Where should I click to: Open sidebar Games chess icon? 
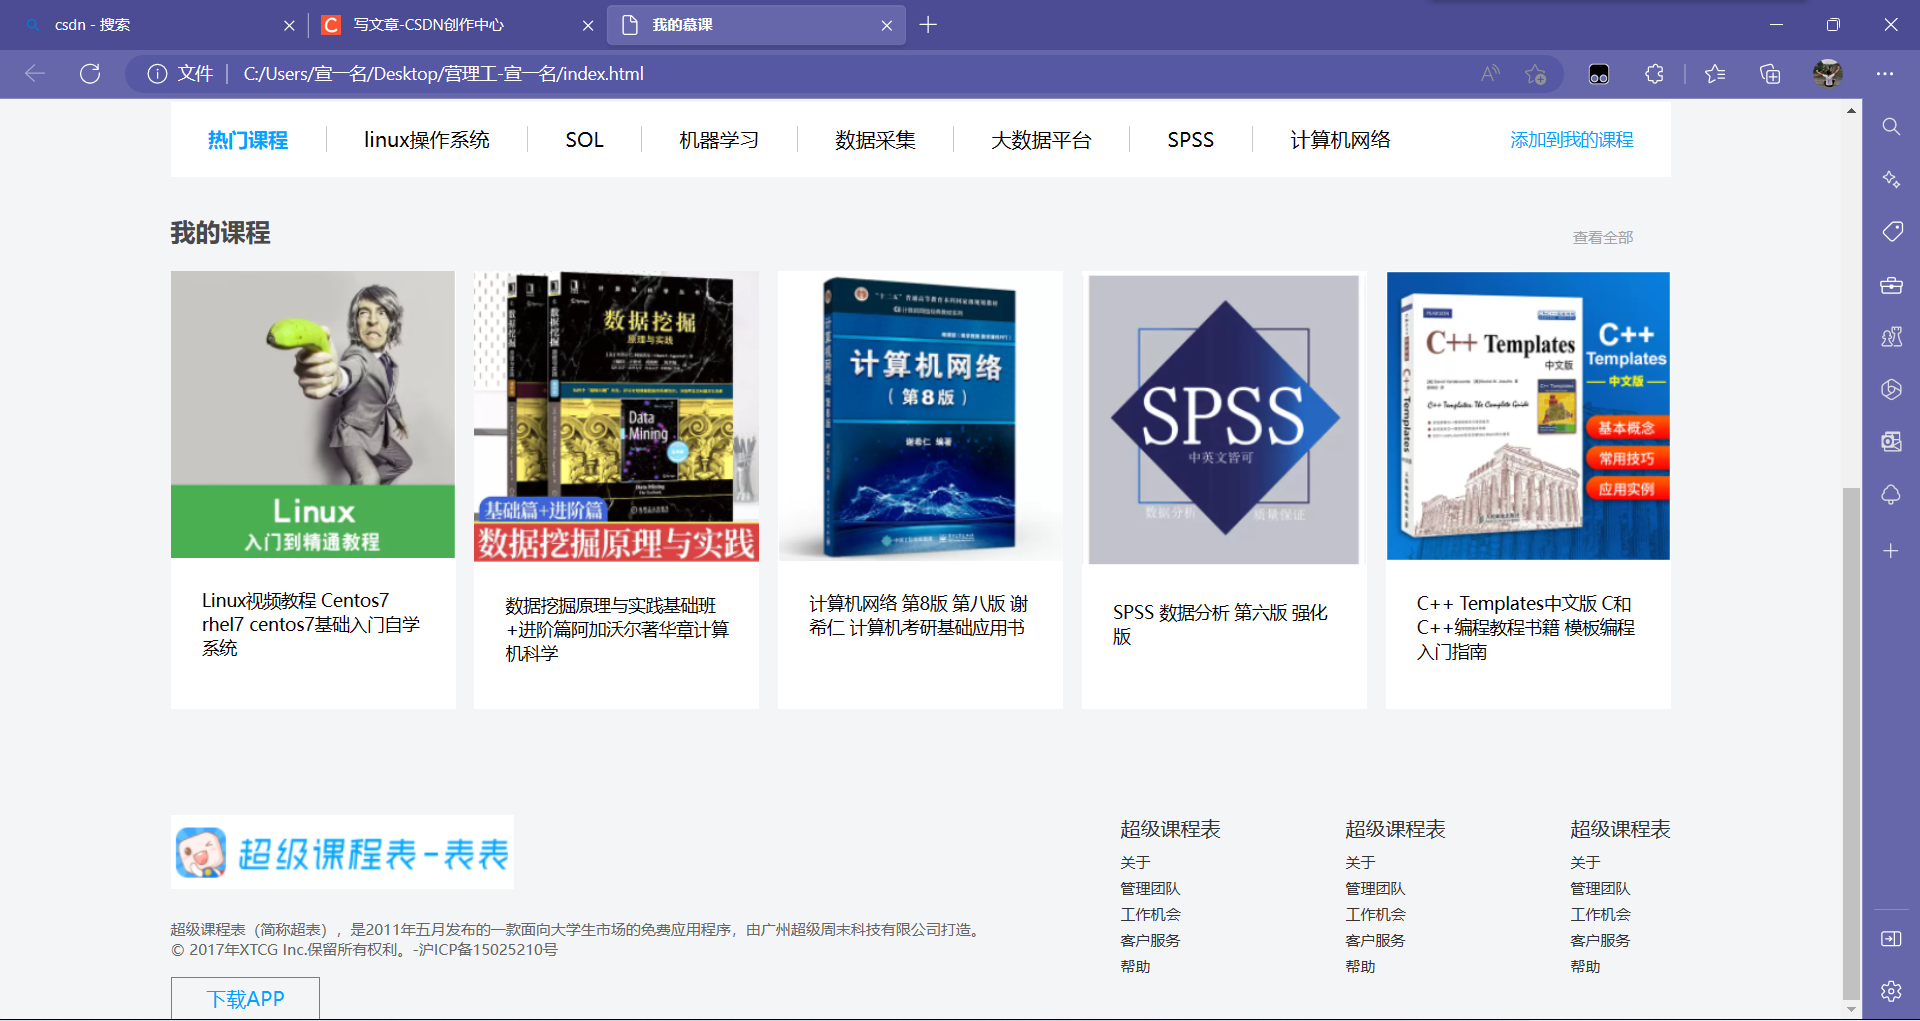tap(1891, 337)
